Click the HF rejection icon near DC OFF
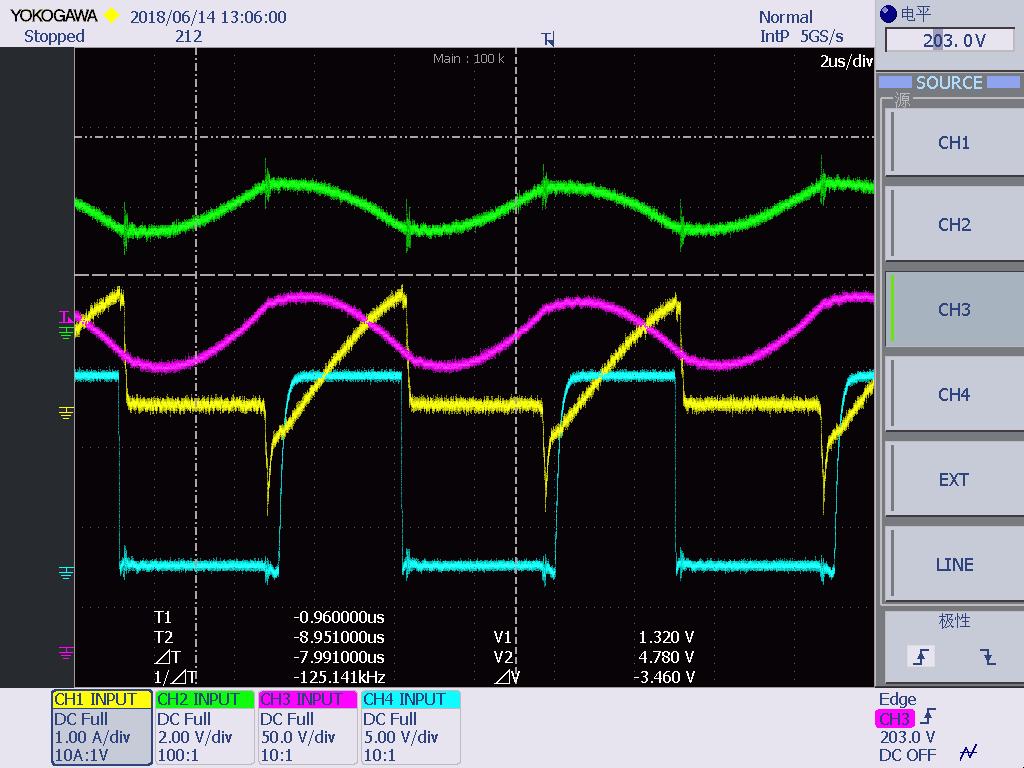This screenshot has height=768, width=1024. 968,753
